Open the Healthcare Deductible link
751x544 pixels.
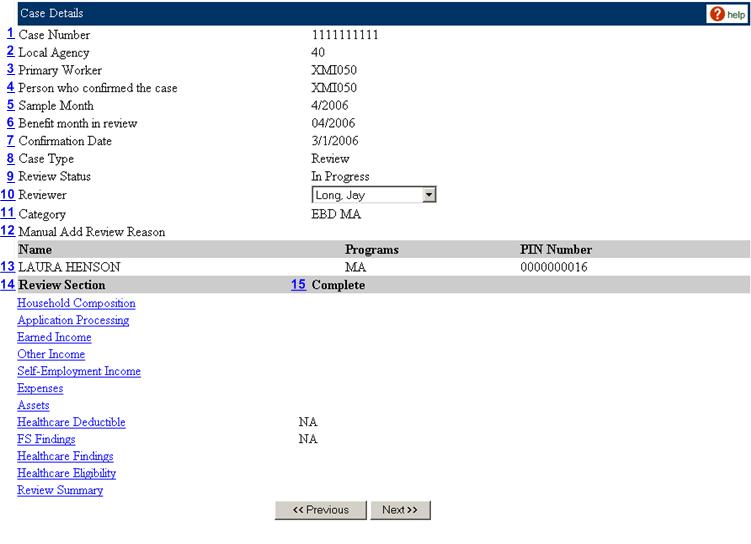tap(71, 422)
